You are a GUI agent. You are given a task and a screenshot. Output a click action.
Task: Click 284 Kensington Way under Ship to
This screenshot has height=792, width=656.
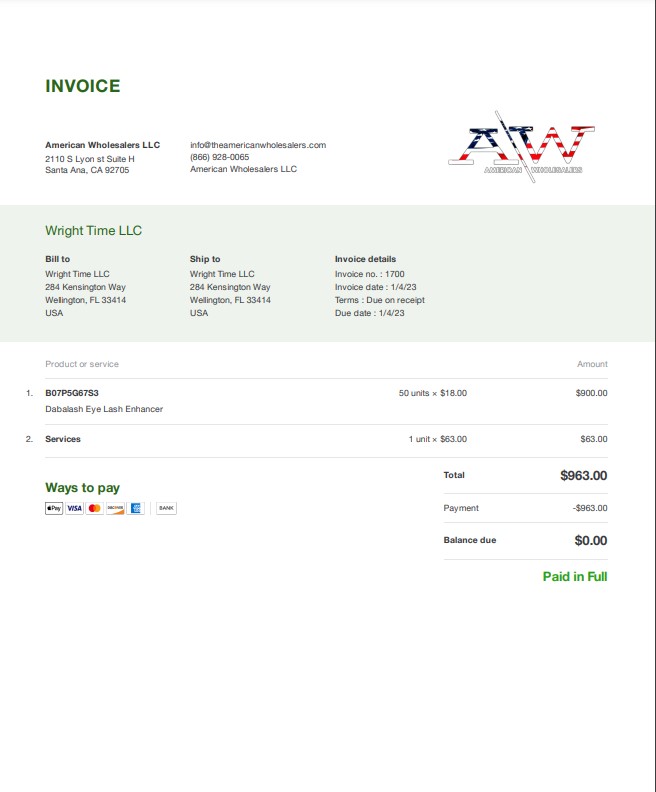pos(230,287)
